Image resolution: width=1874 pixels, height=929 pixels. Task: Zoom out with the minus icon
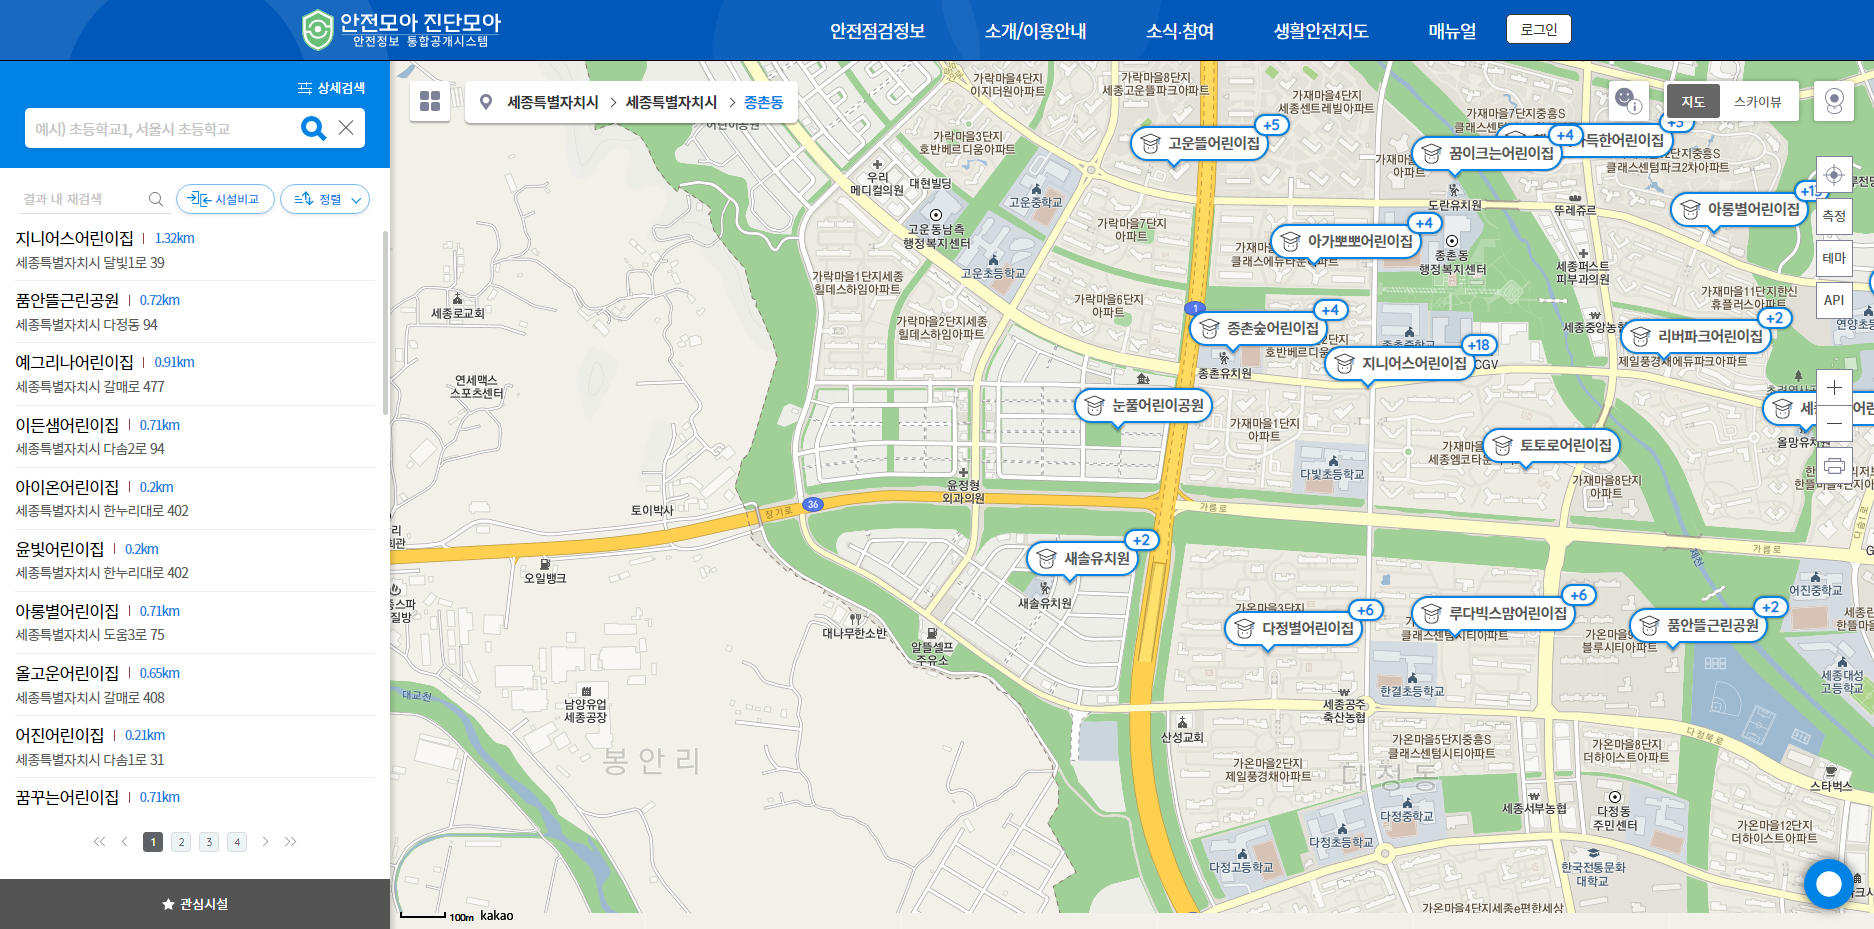(x=1834, y=423)
